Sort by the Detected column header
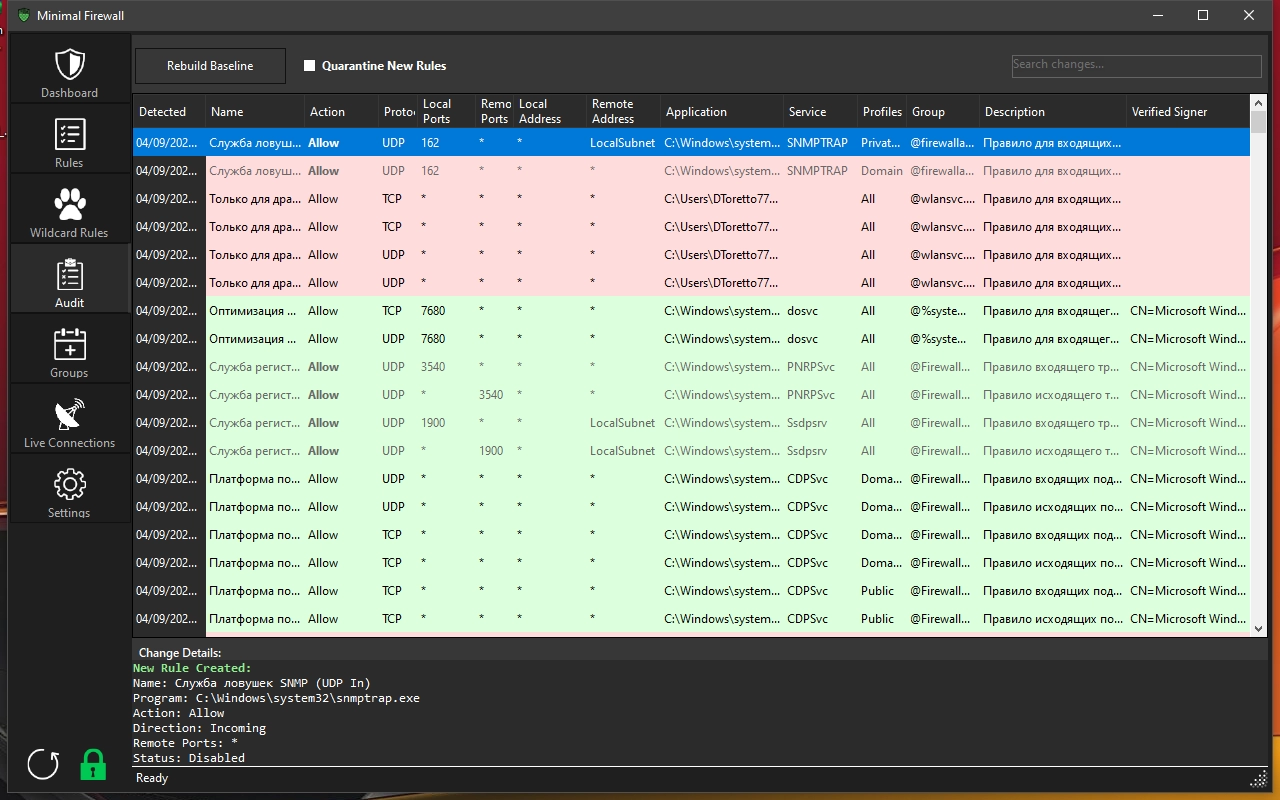 click(x=163, y=112)
